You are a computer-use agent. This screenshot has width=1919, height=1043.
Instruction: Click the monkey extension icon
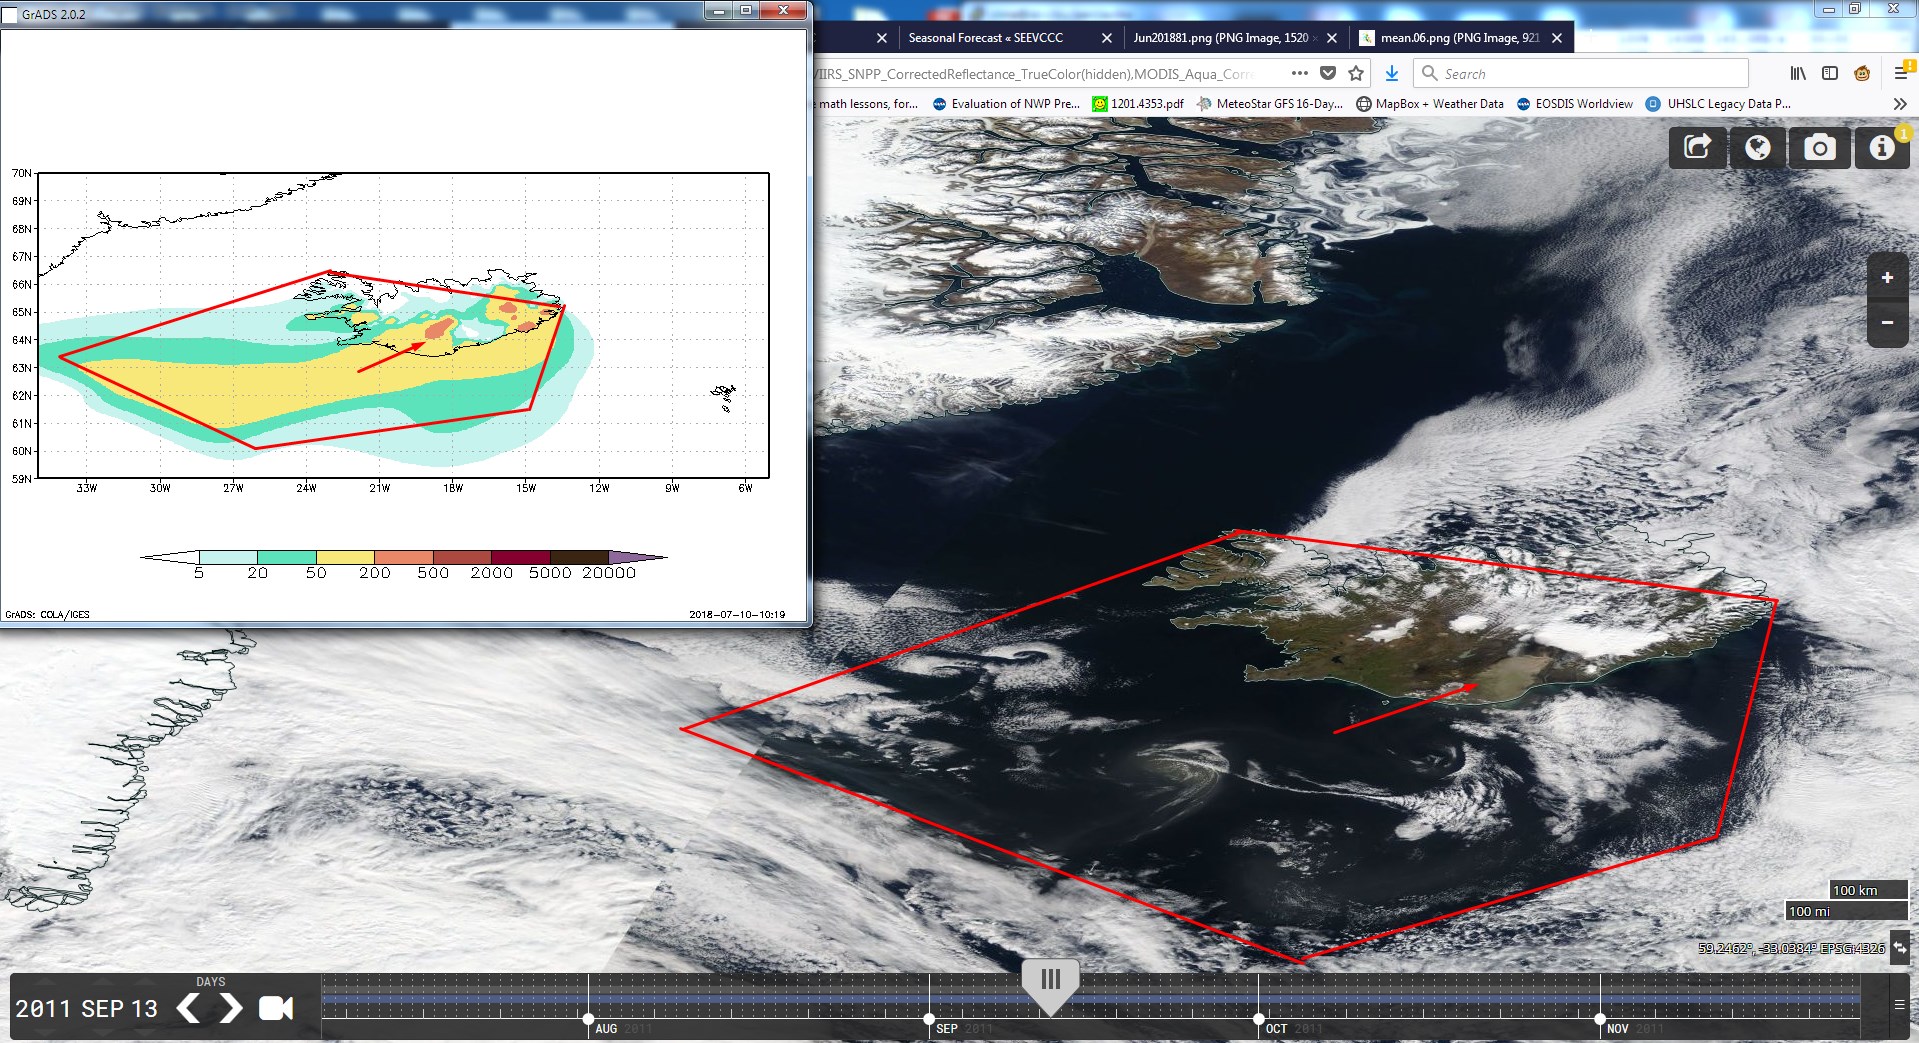pyautogui.click(x=1862, y=73)
